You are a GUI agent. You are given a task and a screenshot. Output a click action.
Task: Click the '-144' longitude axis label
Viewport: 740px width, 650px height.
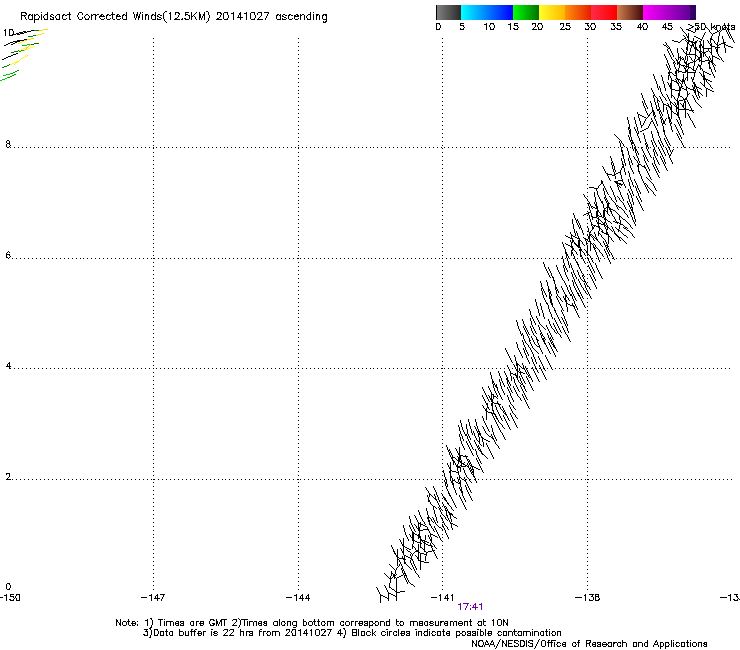(298, 598)
